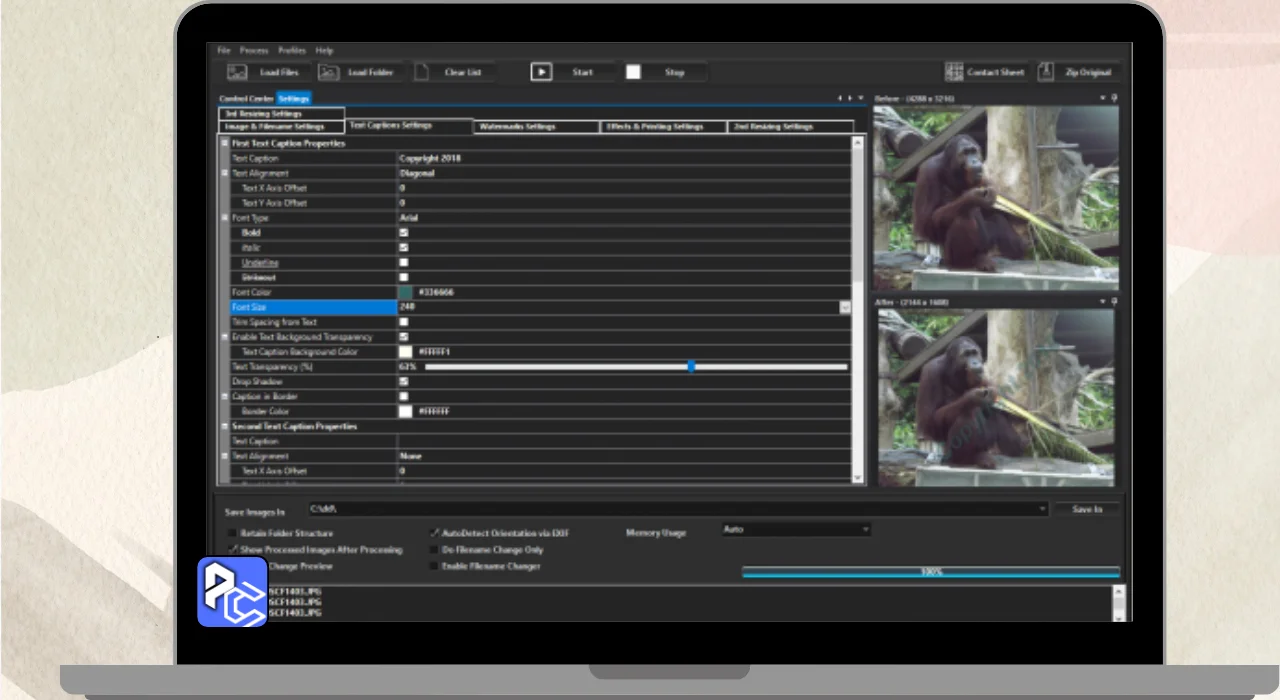
Task: Click the Font Color swatch
Action: click(x=405, y=293)
